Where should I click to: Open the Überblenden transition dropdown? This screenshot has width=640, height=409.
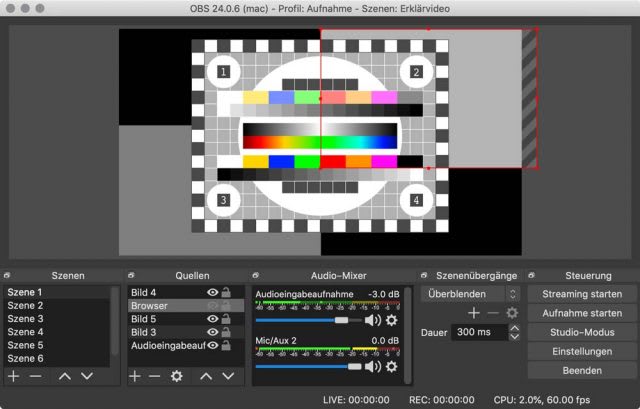pyautogui.click(x=470, y=294)
